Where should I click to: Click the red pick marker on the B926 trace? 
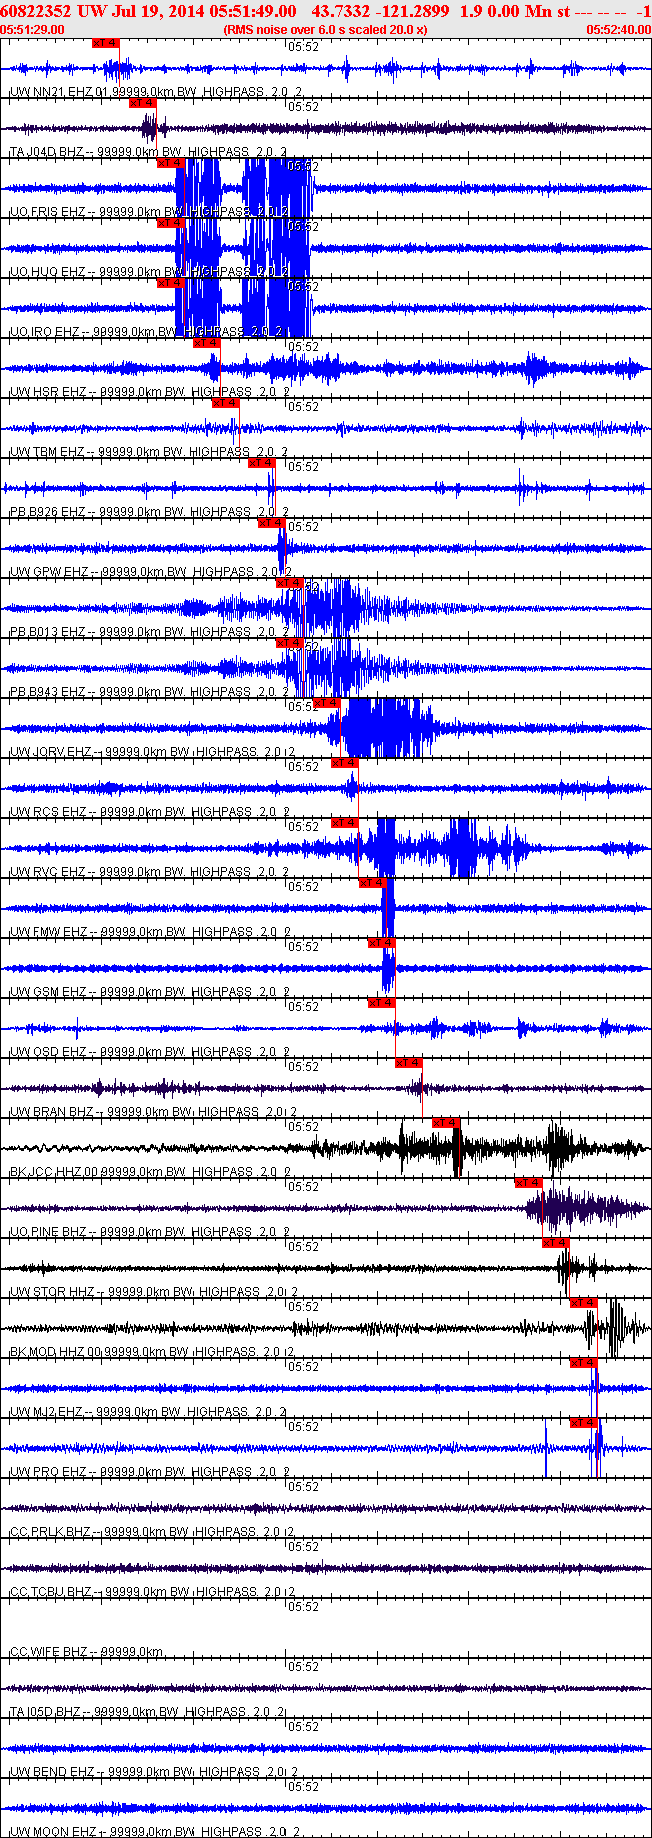[261, 463]
